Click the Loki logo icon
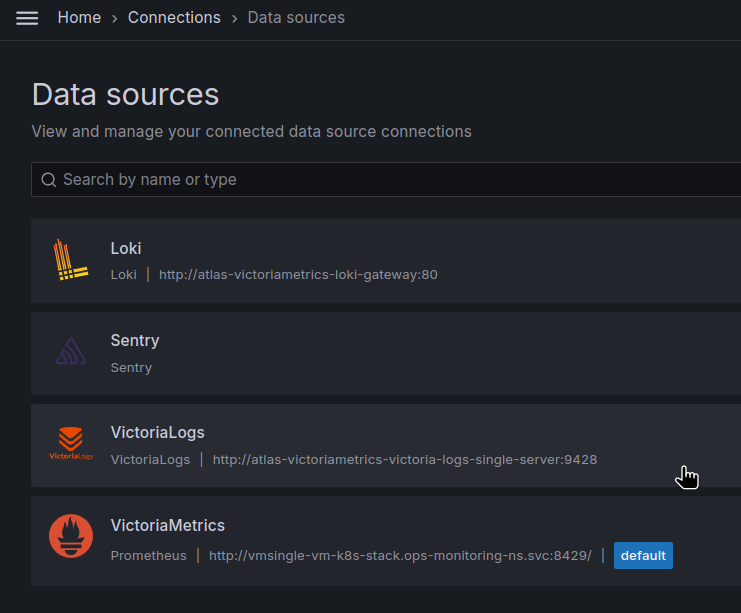This screenshot has width=741, height=613. point(71,259)
